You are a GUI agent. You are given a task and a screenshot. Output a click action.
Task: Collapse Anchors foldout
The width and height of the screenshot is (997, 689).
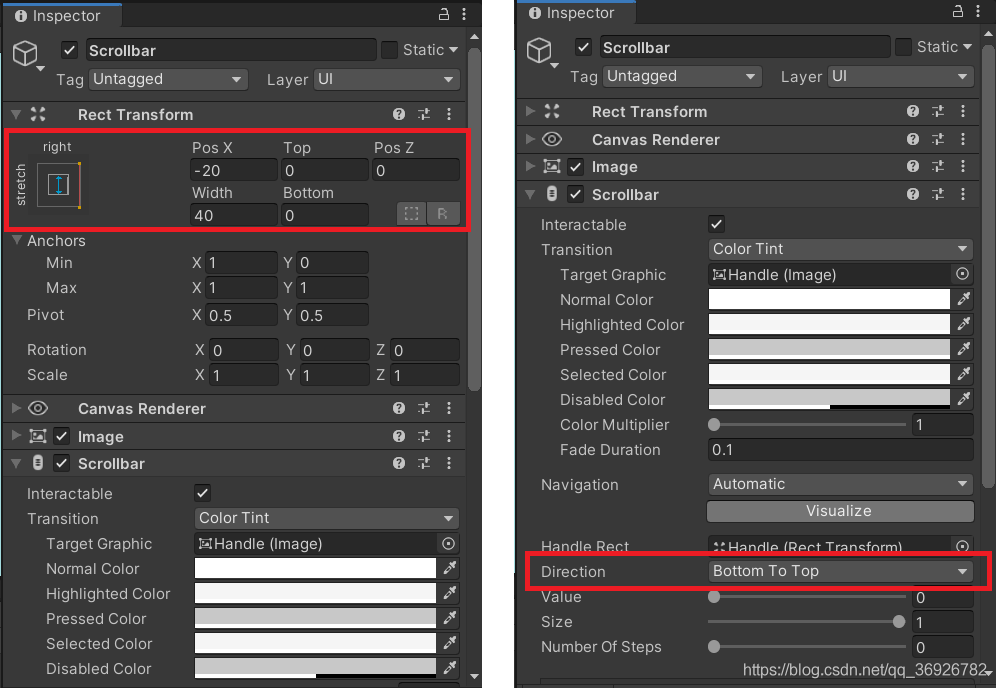(x=16, y=241)
